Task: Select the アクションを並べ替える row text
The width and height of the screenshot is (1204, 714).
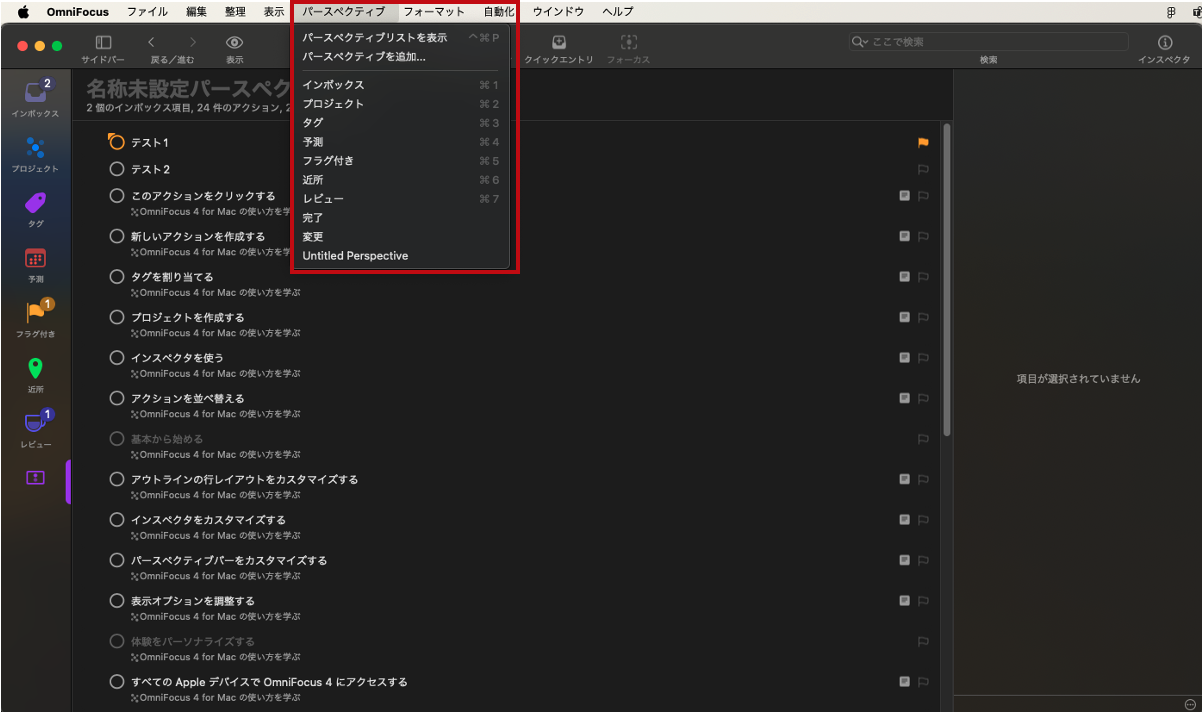Action: pyautogui.click(x=187, y=398)
